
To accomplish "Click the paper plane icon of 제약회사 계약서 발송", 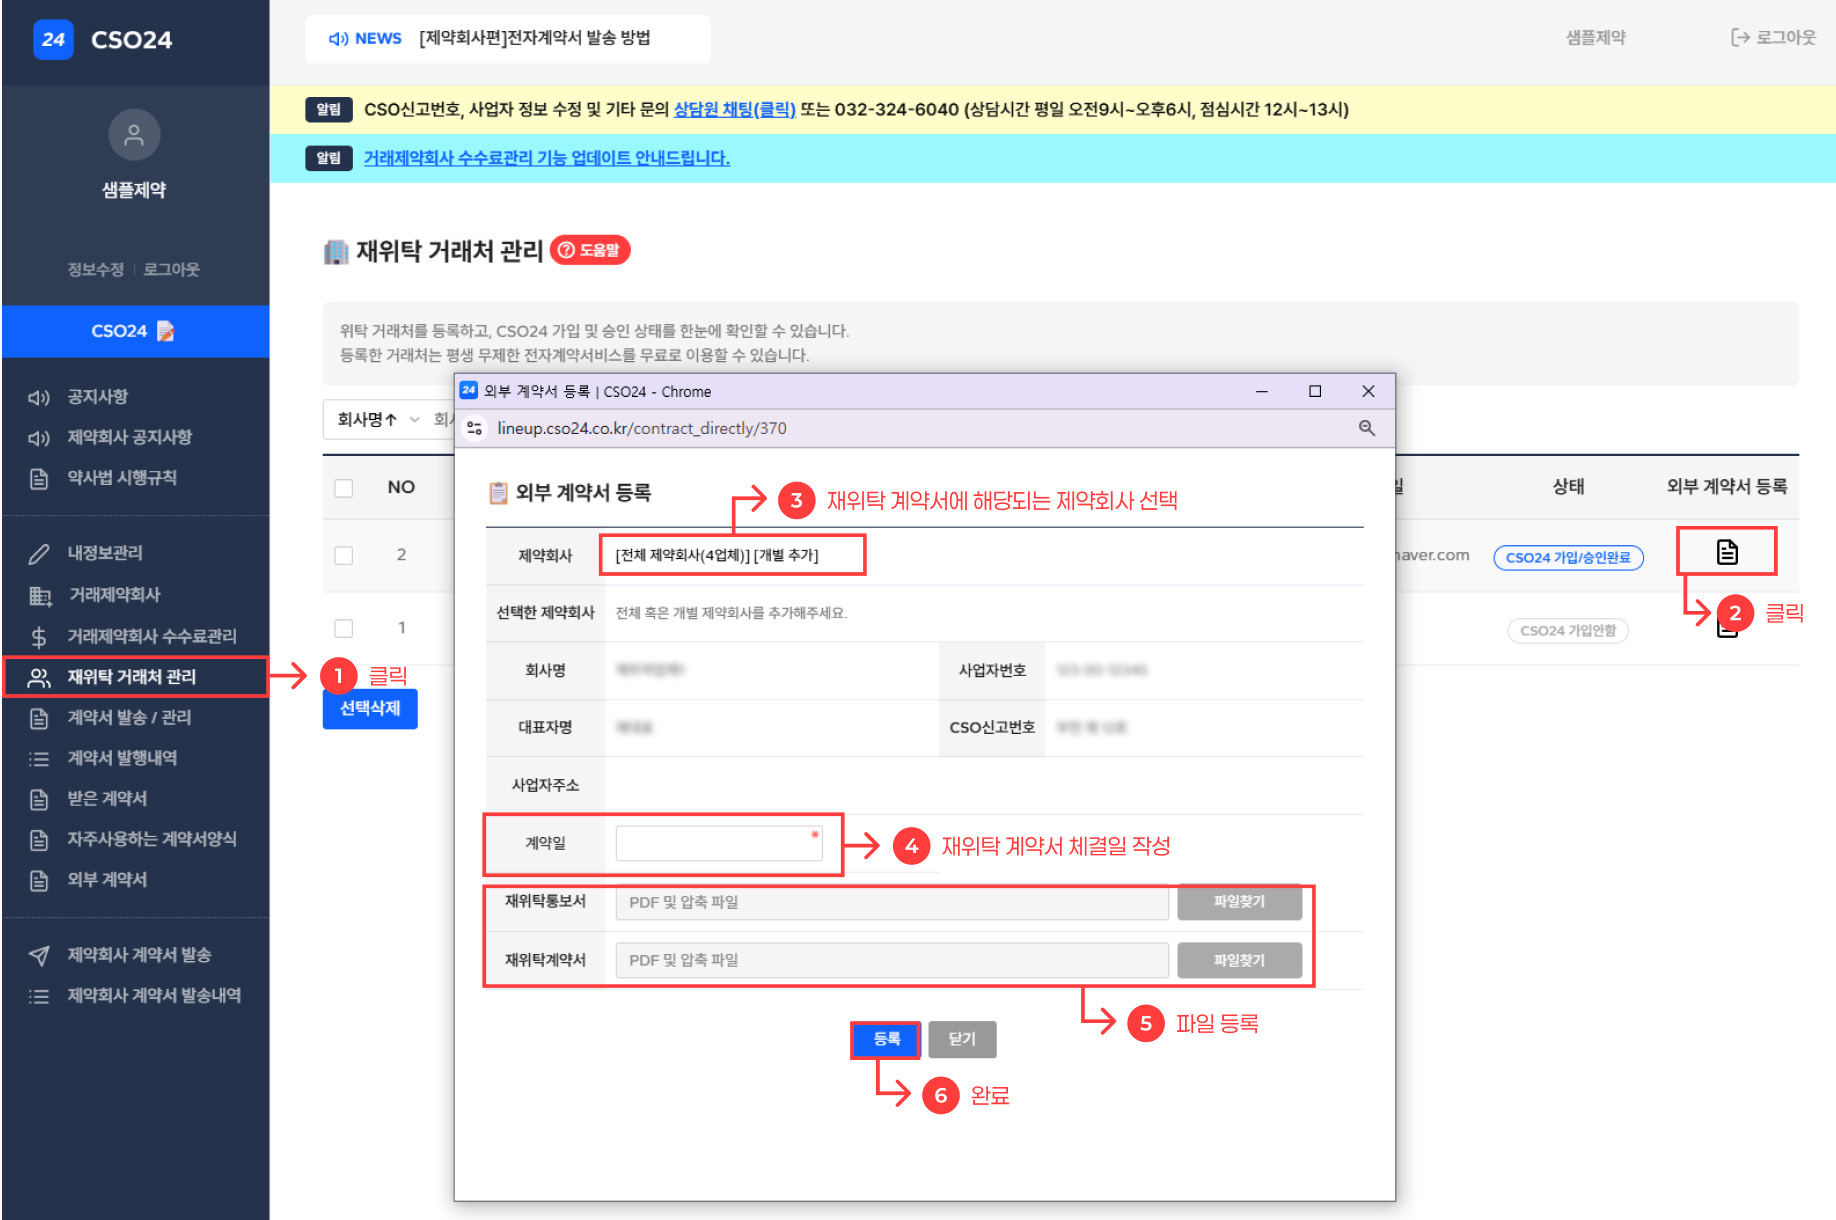I will coord(39,955).
